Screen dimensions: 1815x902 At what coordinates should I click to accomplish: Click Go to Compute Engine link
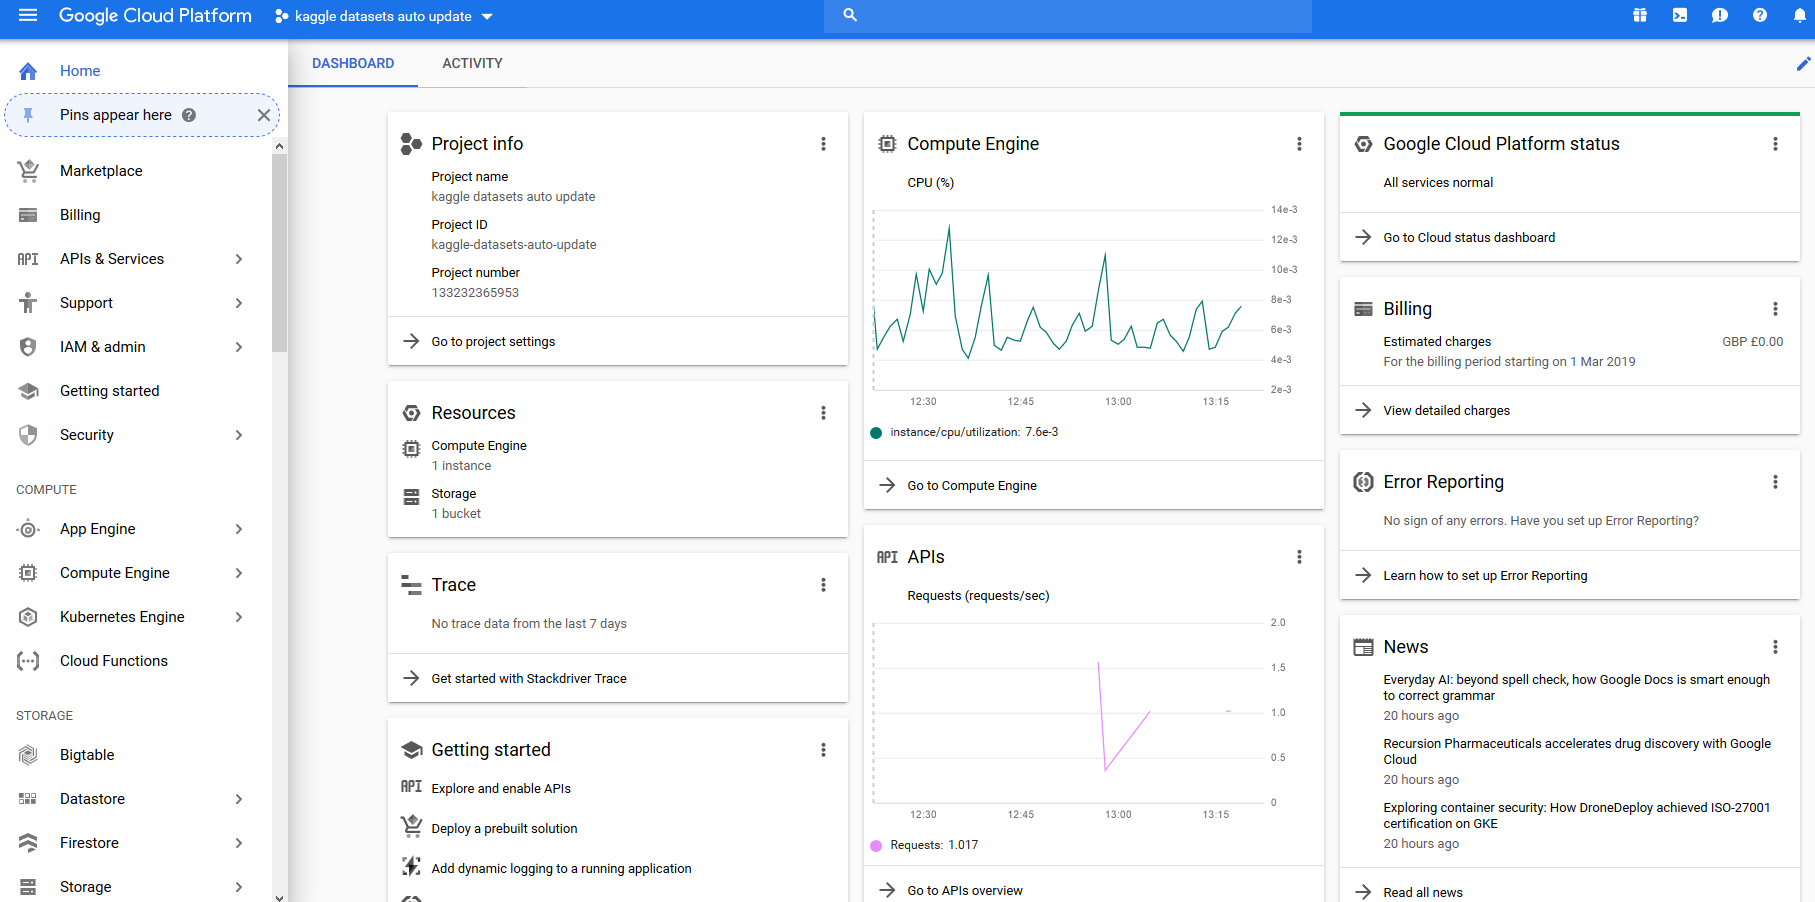pyautogui.click(x=971, y=485)
